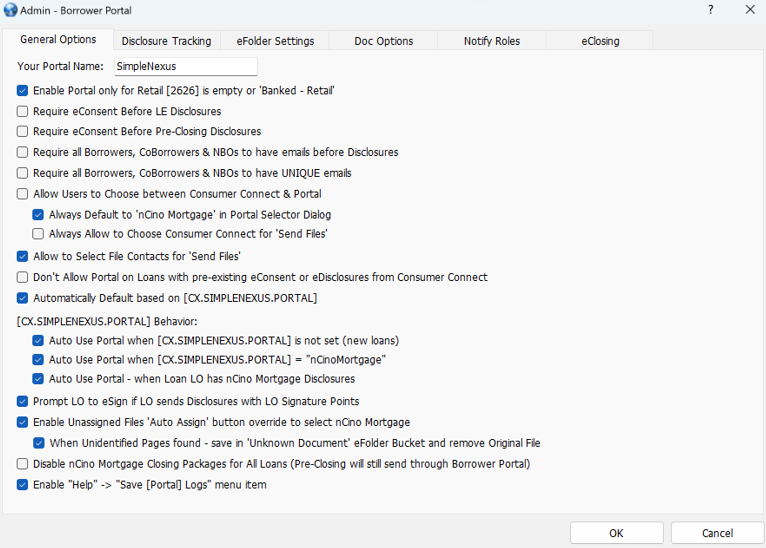Screen dimensions: 766x548
Task: Check Allow Users to Choose between Consumer Connect & Portal
Action: [22, 194]
